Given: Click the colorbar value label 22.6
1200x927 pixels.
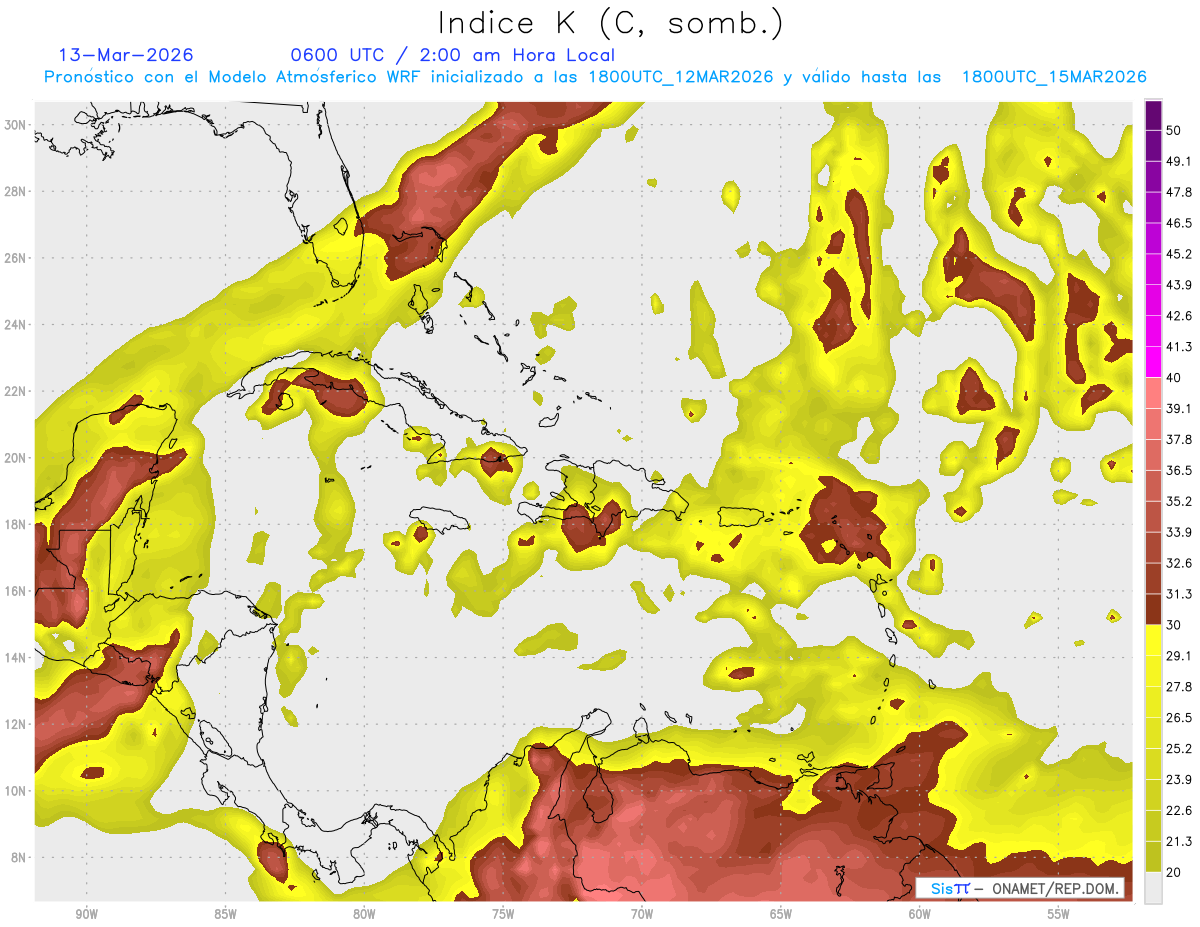Looking at the screenshot, I should (1178, 811).
